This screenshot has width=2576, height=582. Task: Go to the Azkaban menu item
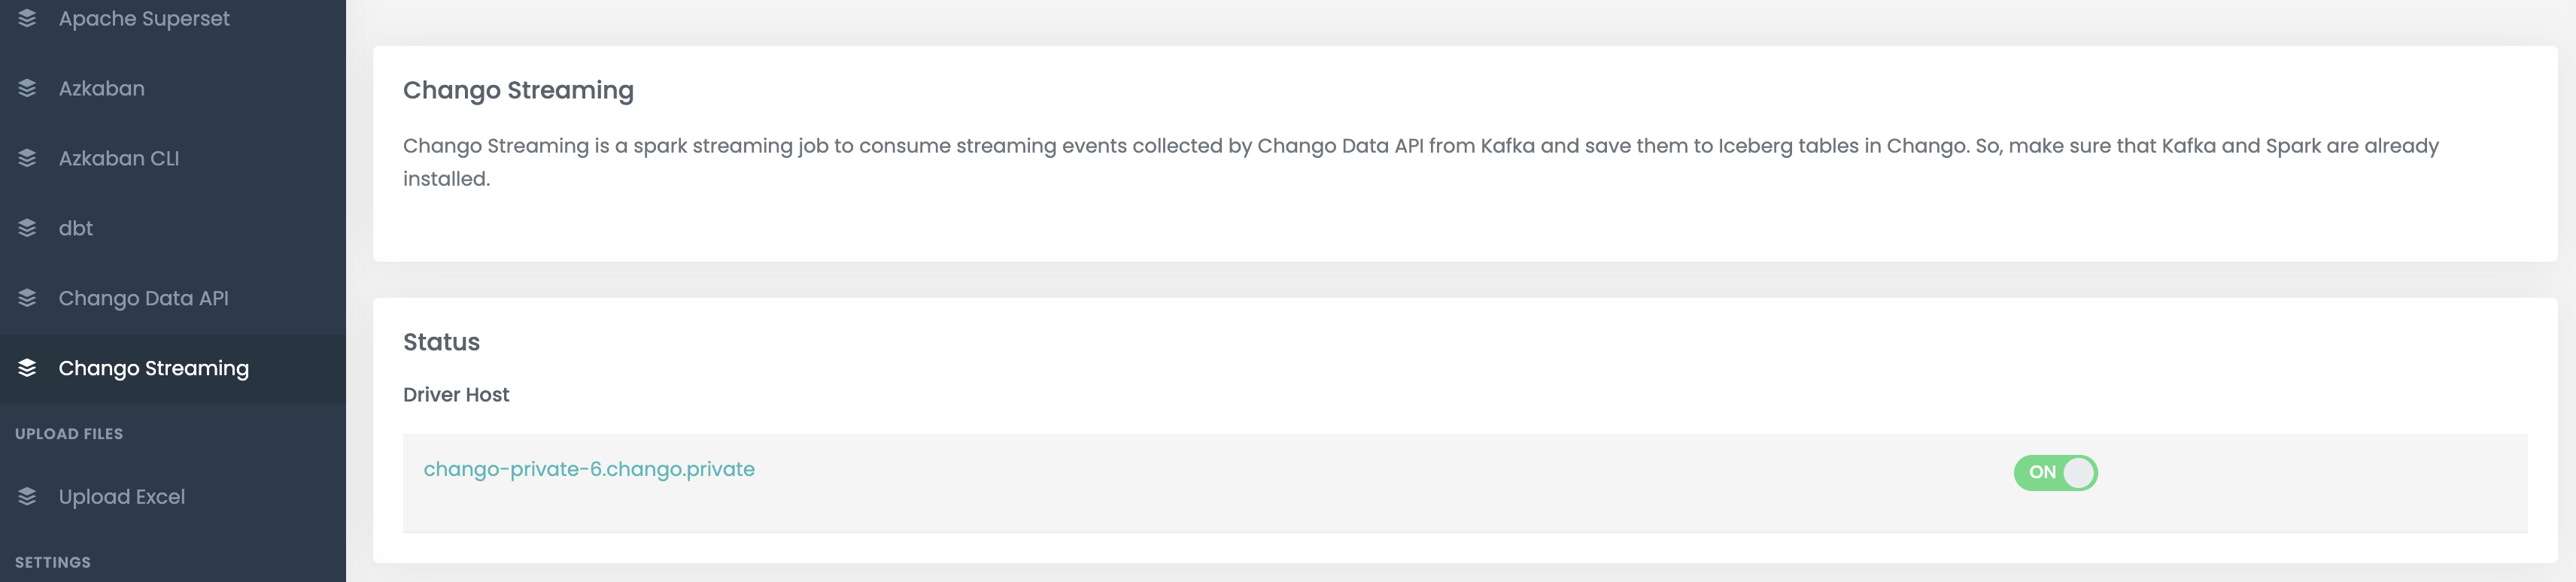point(102,88)
